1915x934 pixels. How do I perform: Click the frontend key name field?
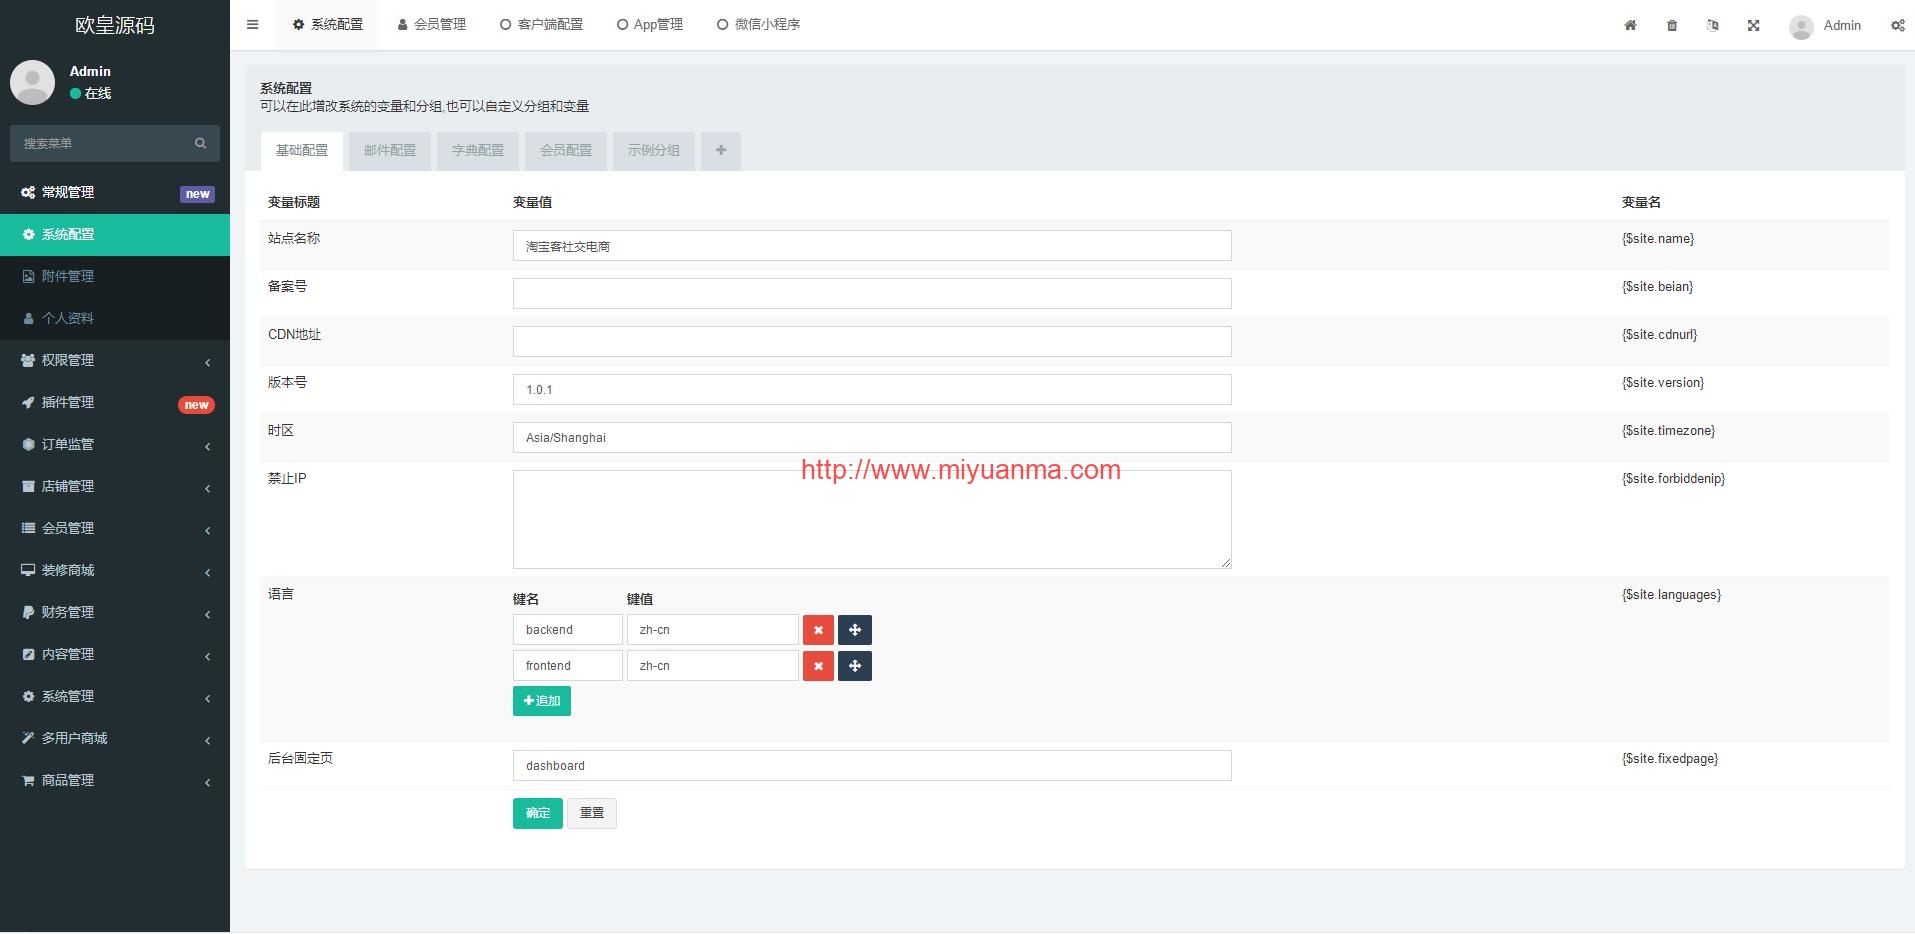point(568,666)
